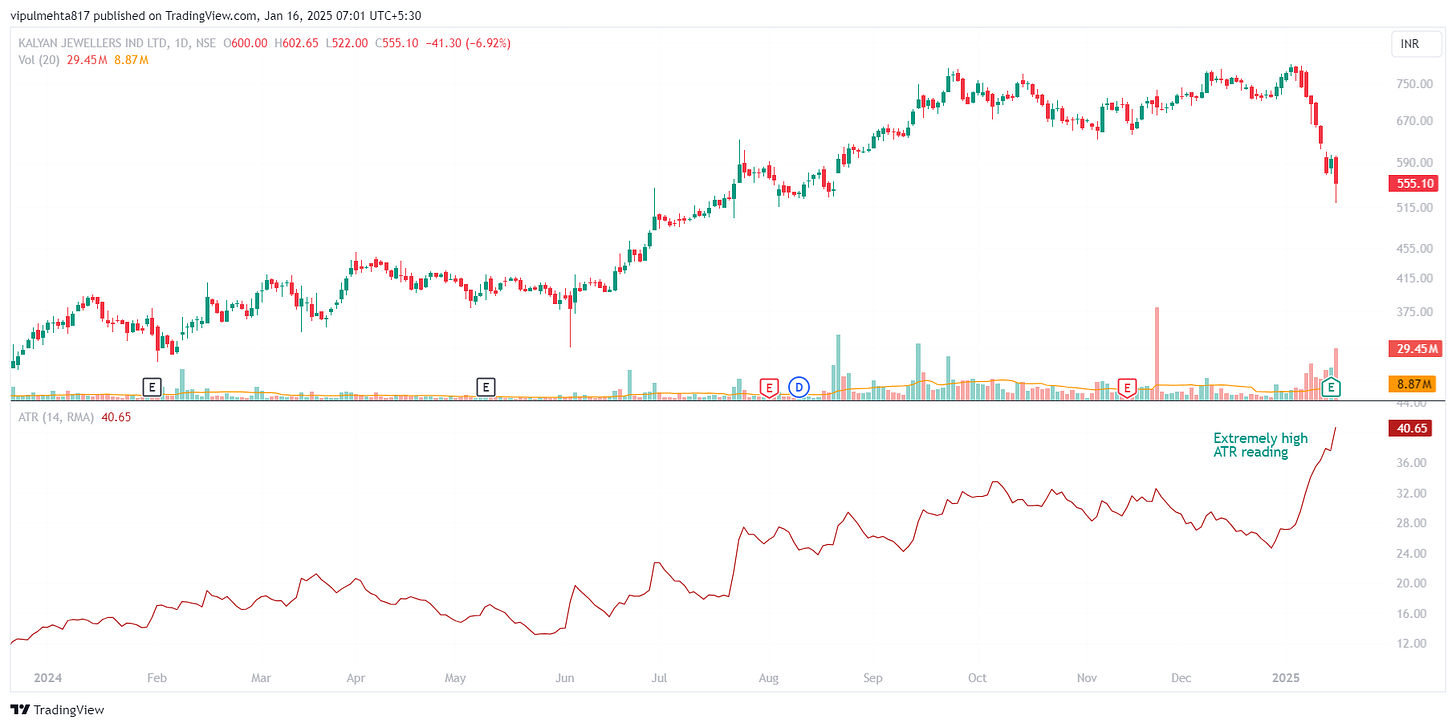
Task: Click the change value −41.30 (−6.92%)
Action: click(468, 43)
